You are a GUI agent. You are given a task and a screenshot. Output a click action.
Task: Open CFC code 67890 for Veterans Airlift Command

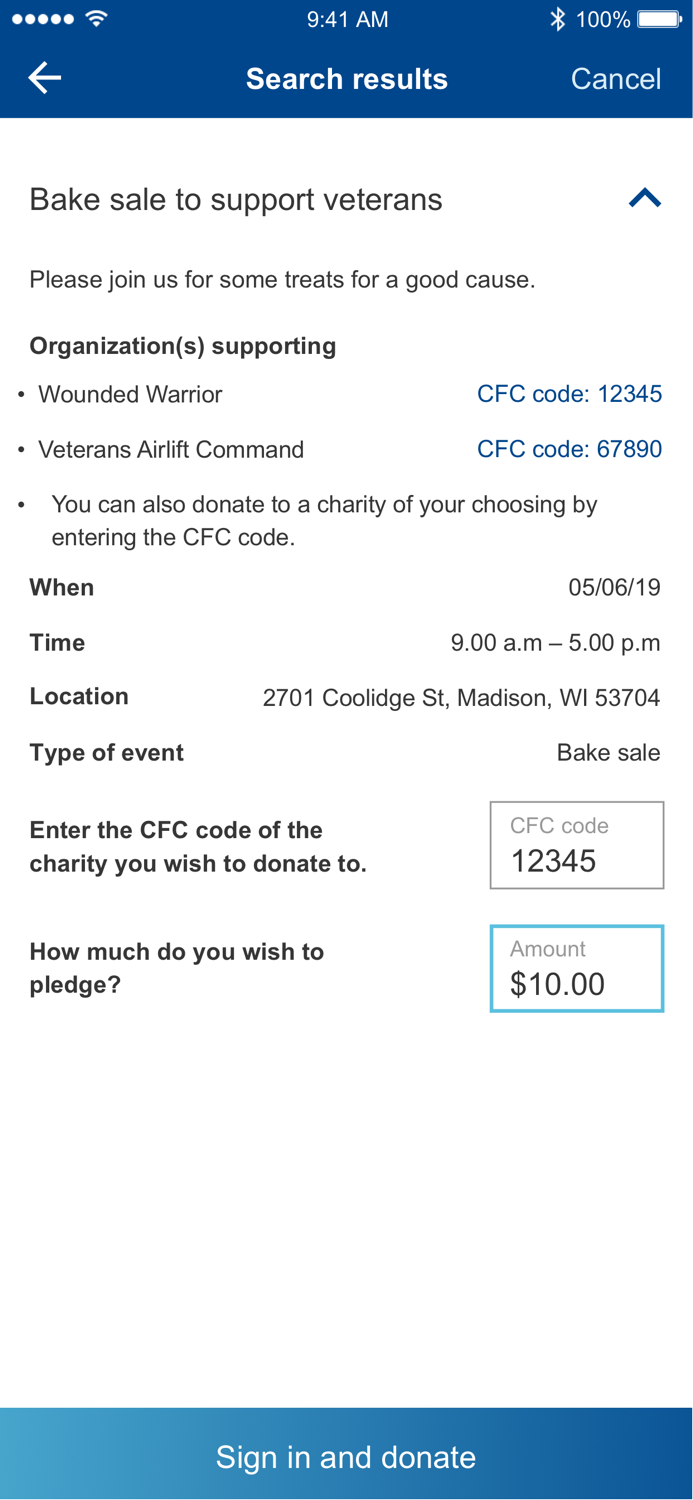(x=570, y=449)
